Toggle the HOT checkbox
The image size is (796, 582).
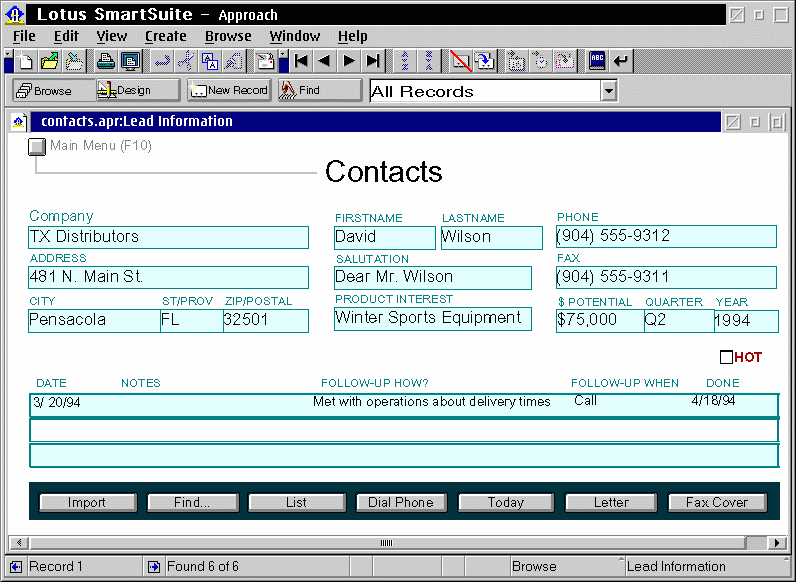coord(726,357)
